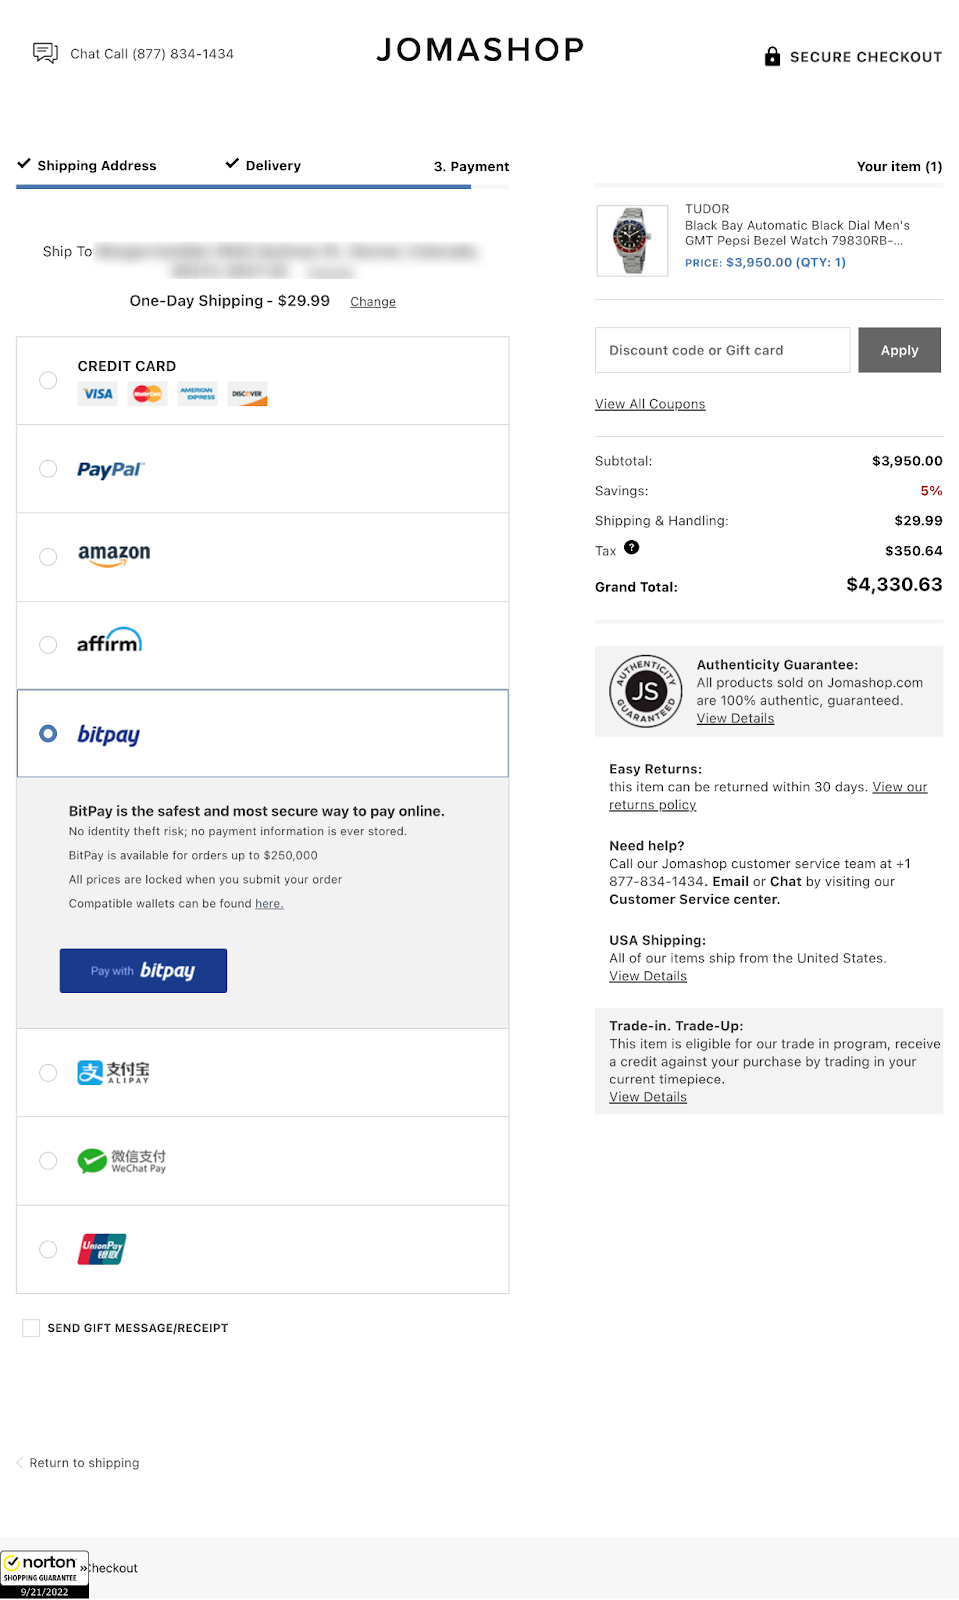Enable Send Gift Message/Receipt checkbox
This screenshot has height=1600, width=959.
(31, 1328)
